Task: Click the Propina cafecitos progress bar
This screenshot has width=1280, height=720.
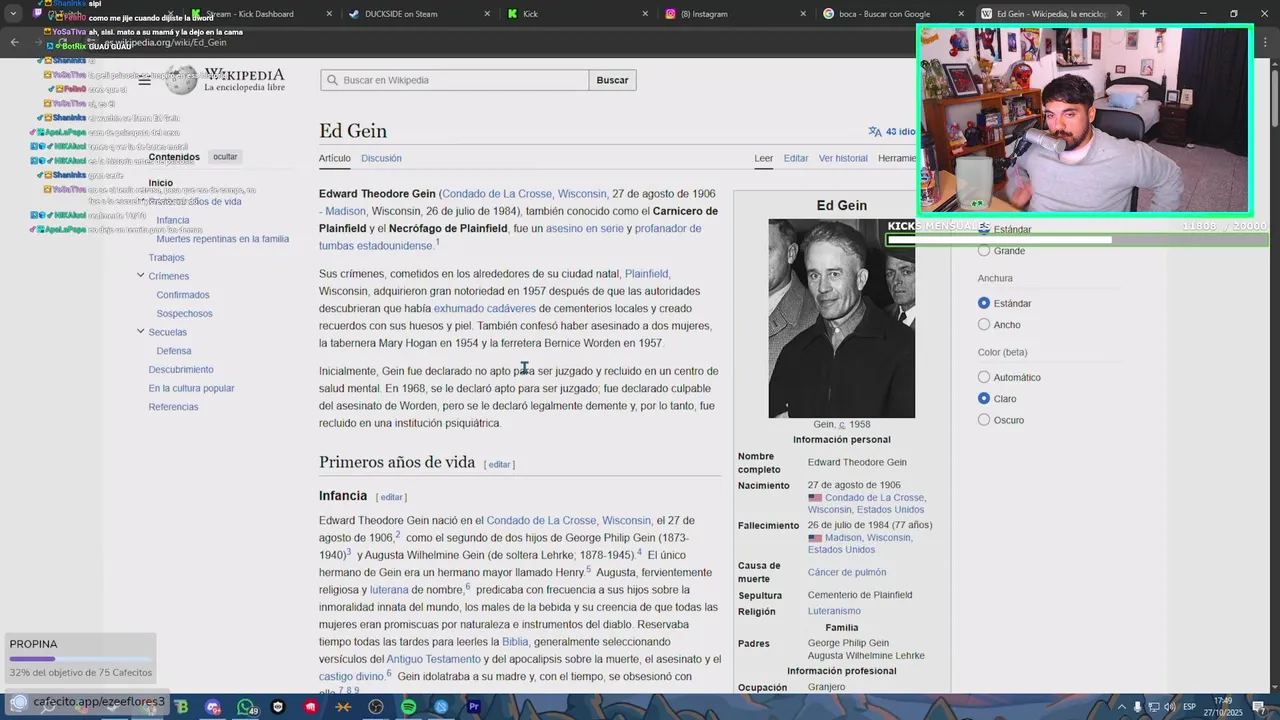Action: pyautogui.click(x=80, y=659)
